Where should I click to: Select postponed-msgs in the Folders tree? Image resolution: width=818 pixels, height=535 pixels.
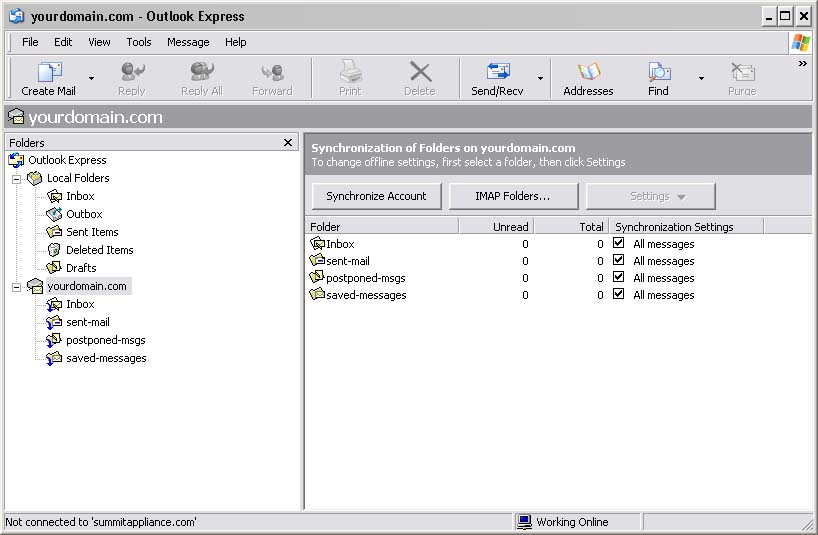click(x=105, y=340)
